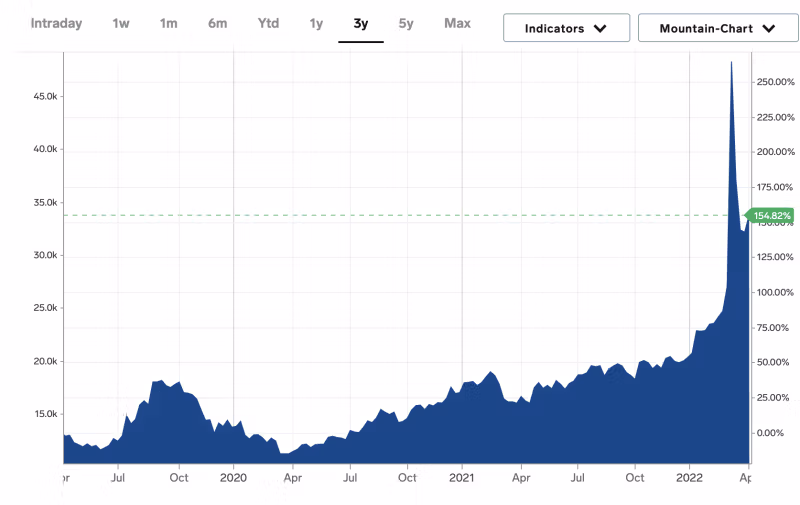Click the highest peak of the chart

click(x=731, y=63)
